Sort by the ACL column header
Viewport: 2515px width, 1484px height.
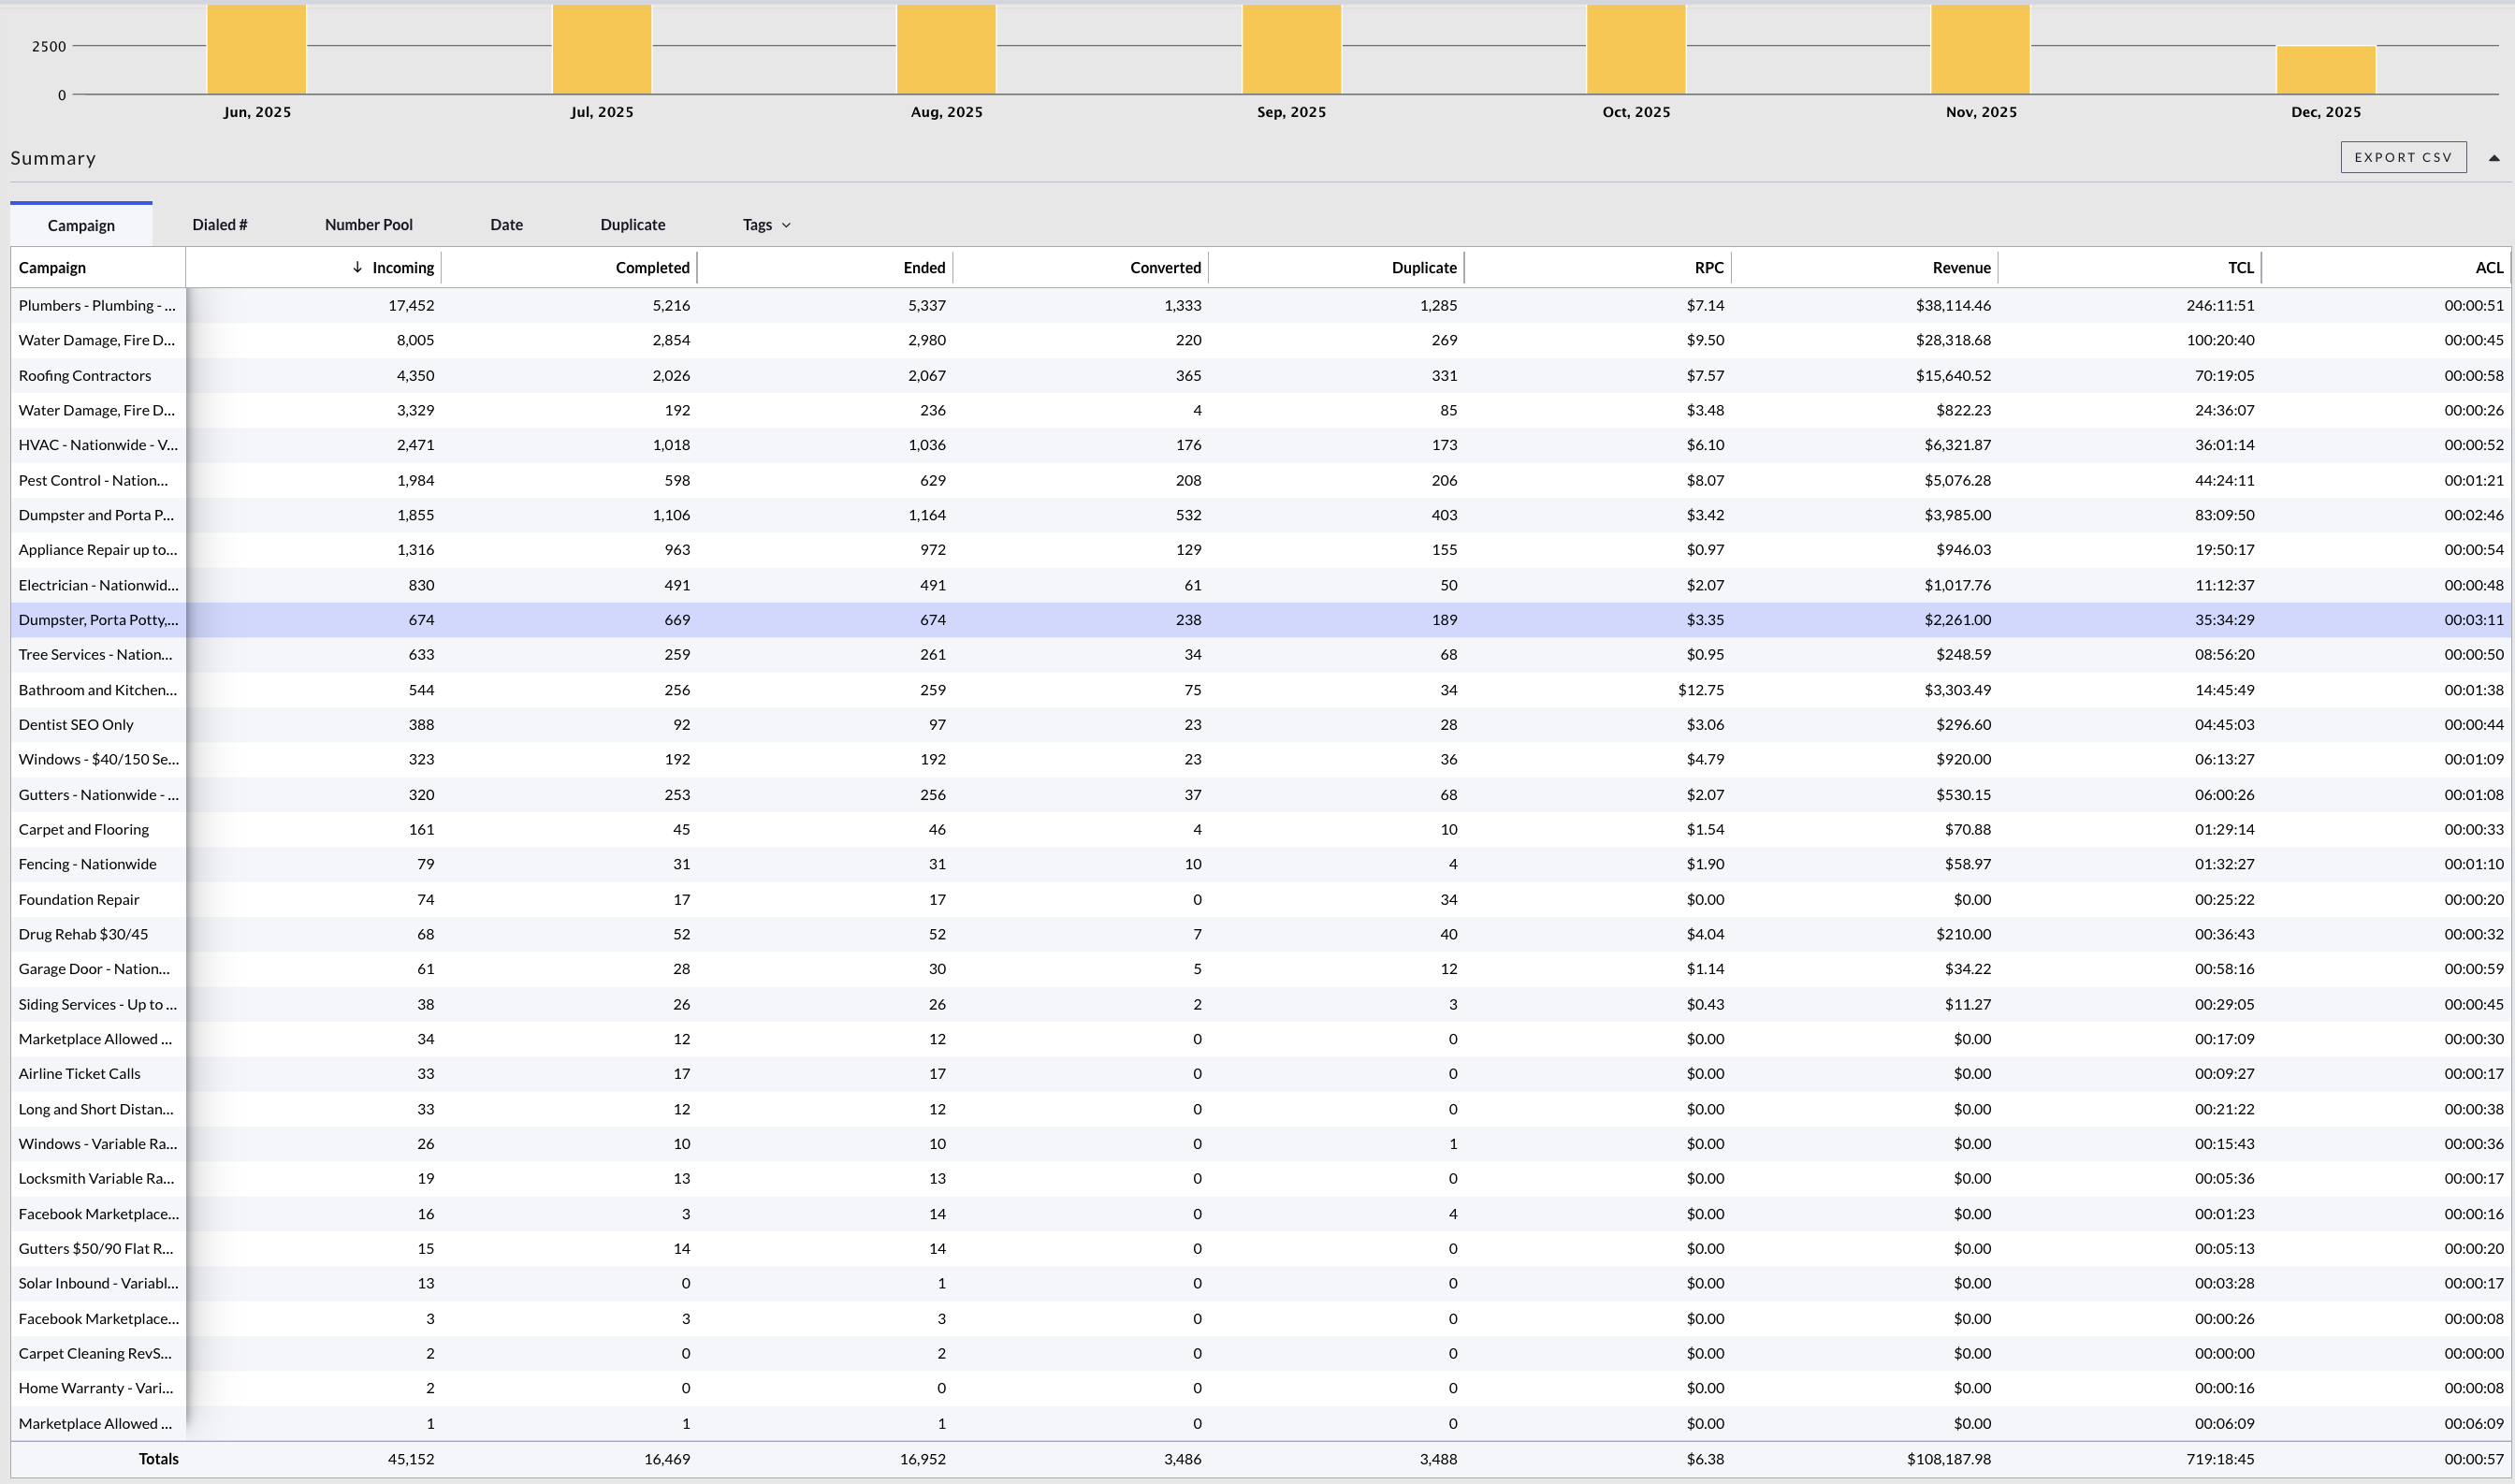point(2488,268)
